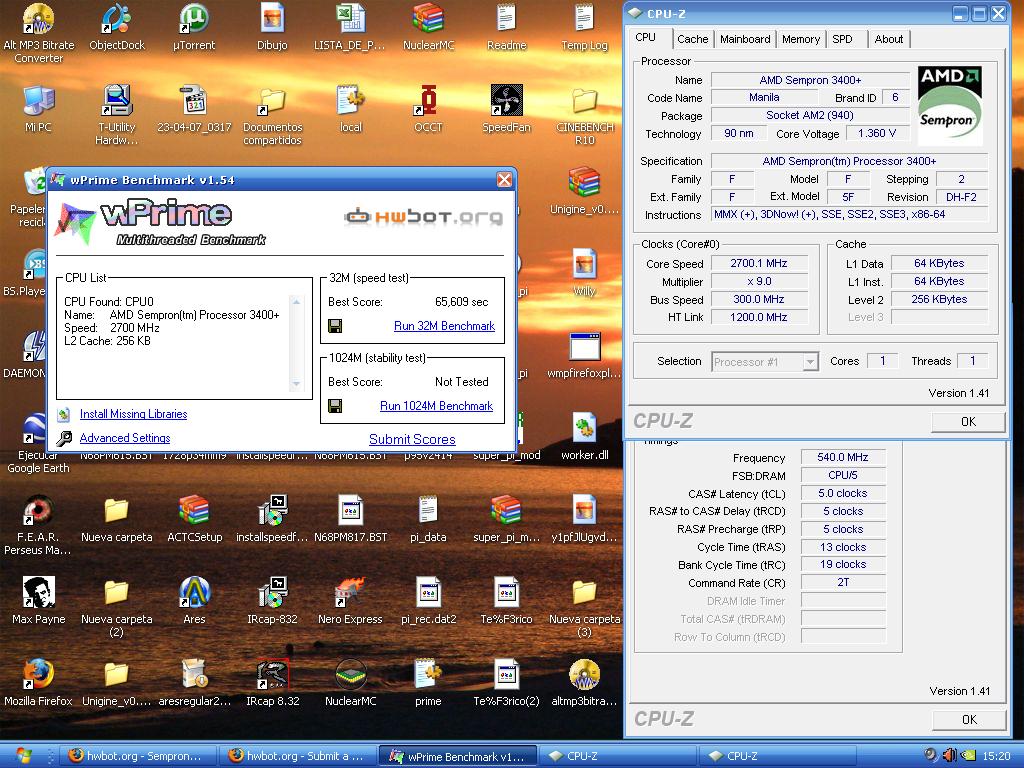Switch to the Mainboard tab in CPU-Z

(744, 39)
